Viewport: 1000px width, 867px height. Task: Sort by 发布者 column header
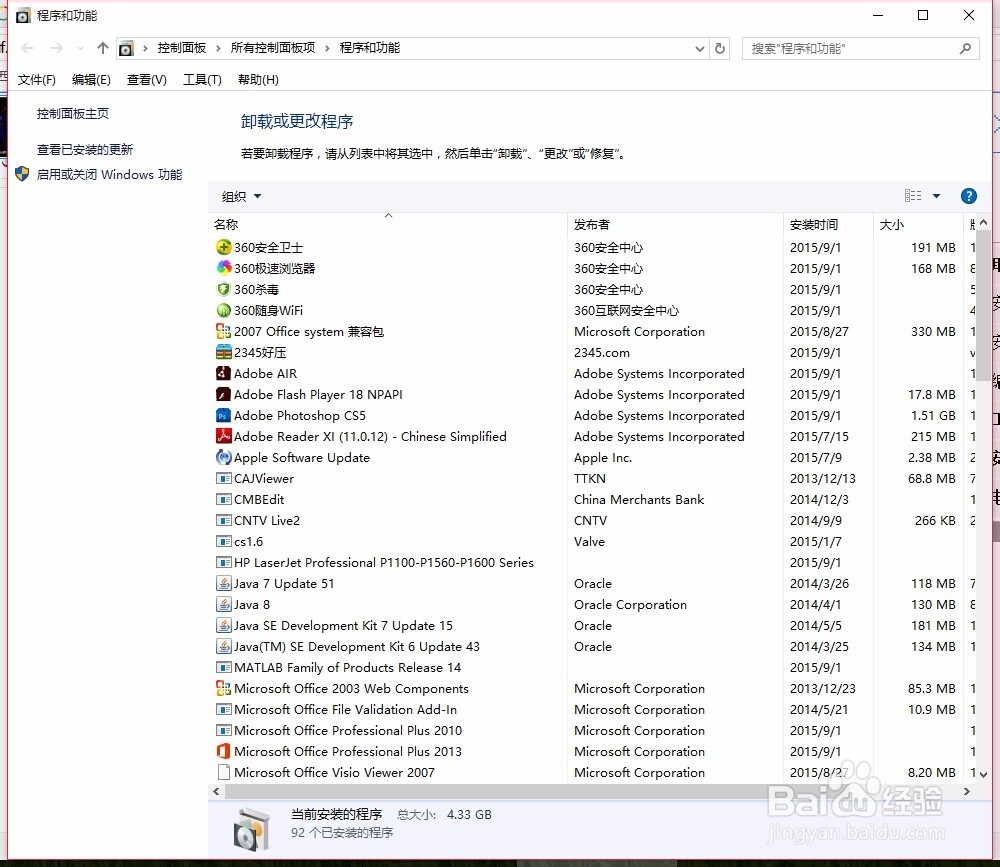675,225
